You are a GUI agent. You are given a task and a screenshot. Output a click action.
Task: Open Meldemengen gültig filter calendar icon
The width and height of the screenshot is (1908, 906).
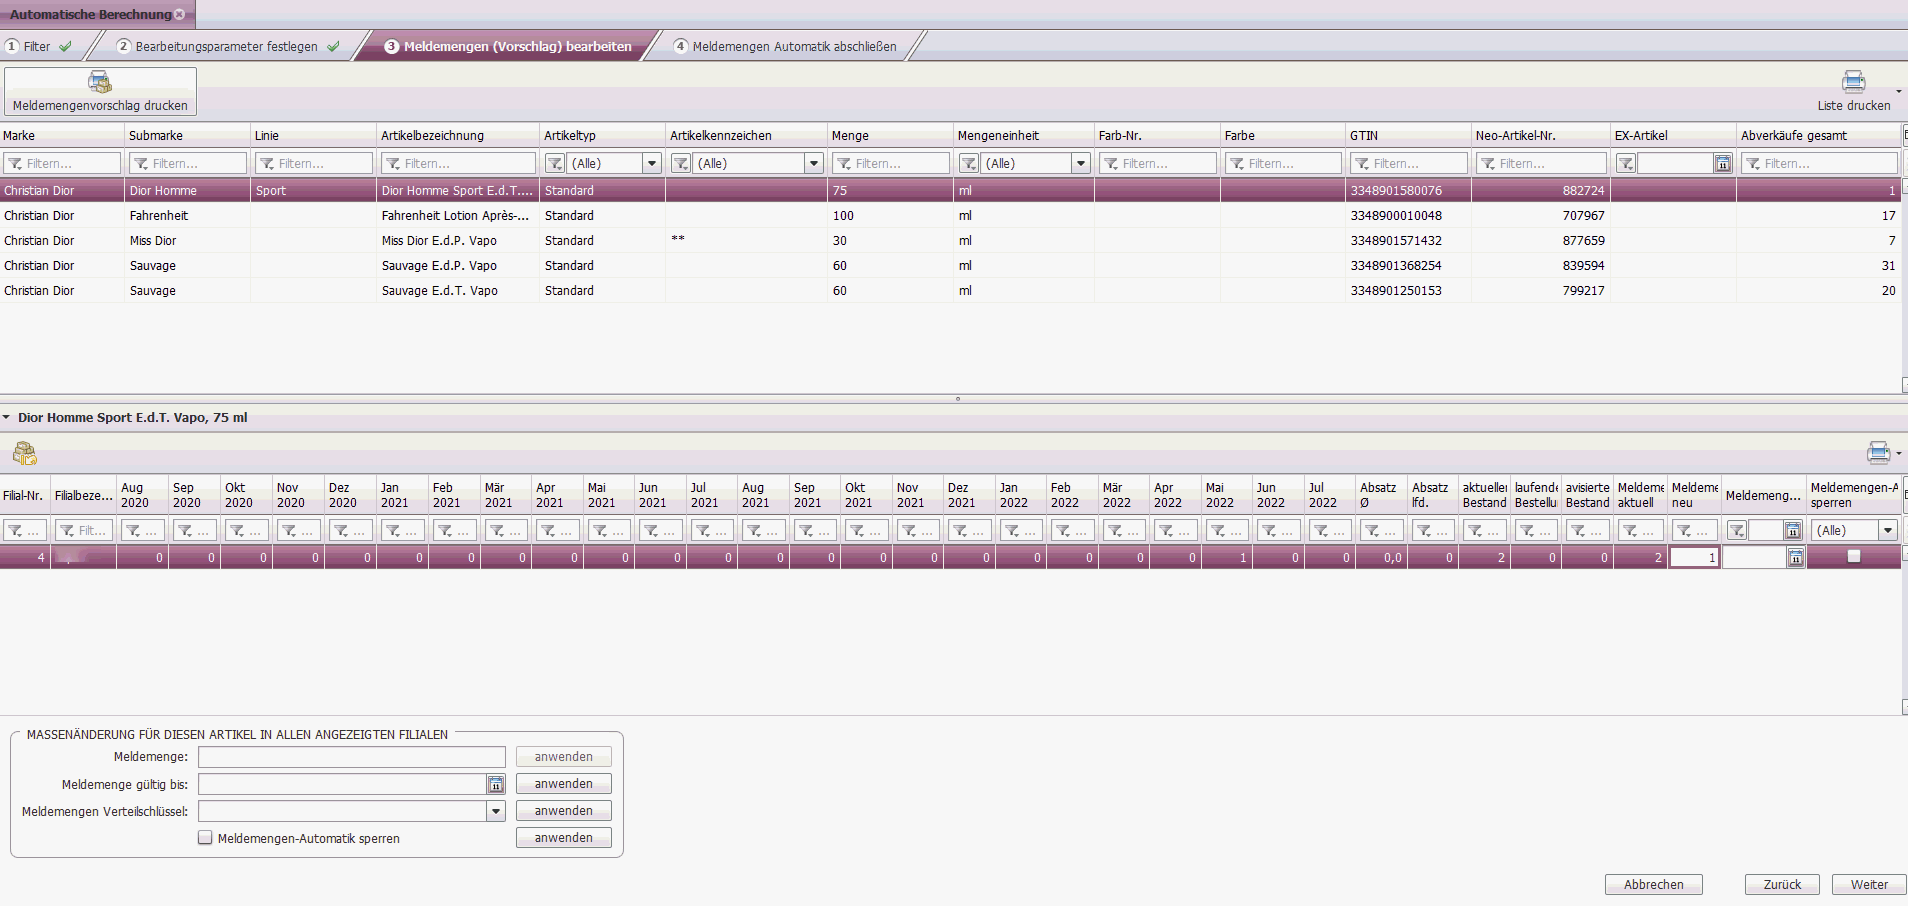point(1793,530)
